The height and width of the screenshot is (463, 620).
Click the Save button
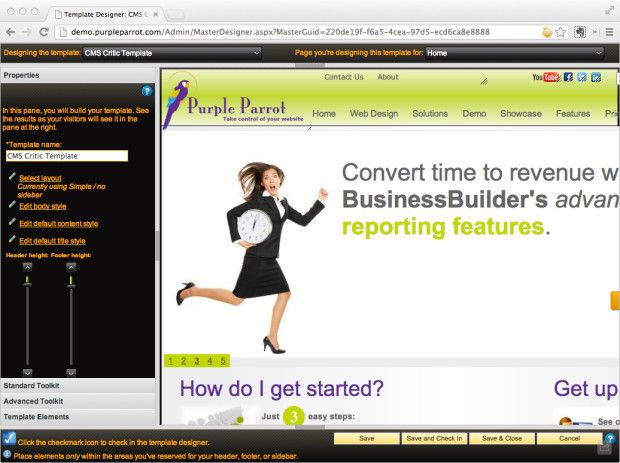367,438
